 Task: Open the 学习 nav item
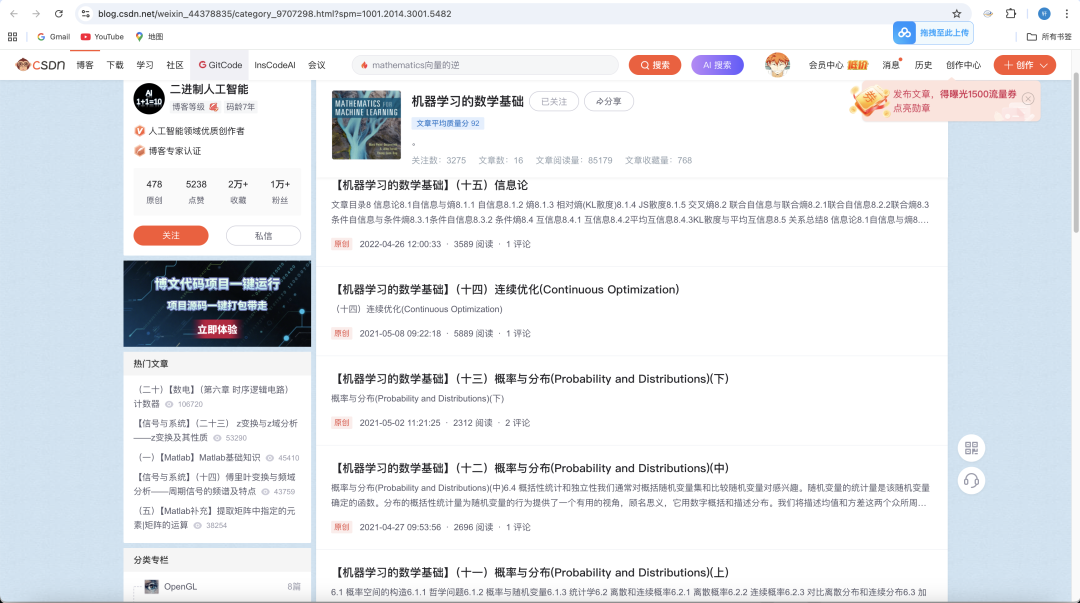[x=145, y=65]
